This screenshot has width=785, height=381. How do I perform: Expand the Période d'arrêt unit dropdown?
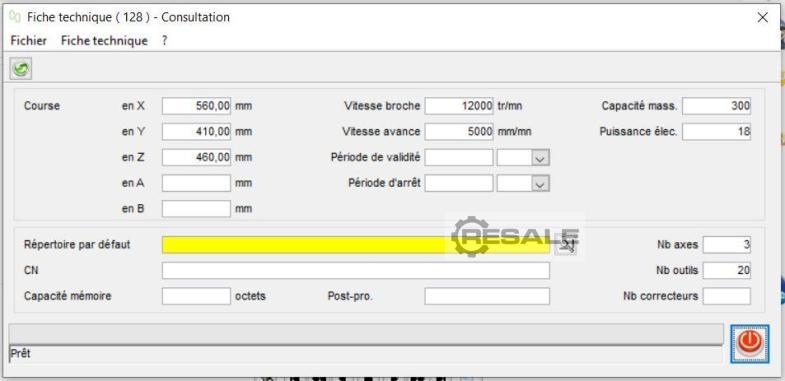pos(539,183)
